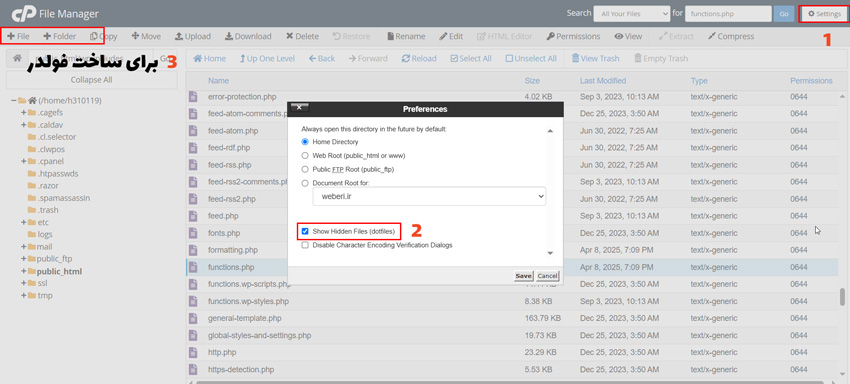
Task: Click Unselect All files
Action: [x=531, y=58]
